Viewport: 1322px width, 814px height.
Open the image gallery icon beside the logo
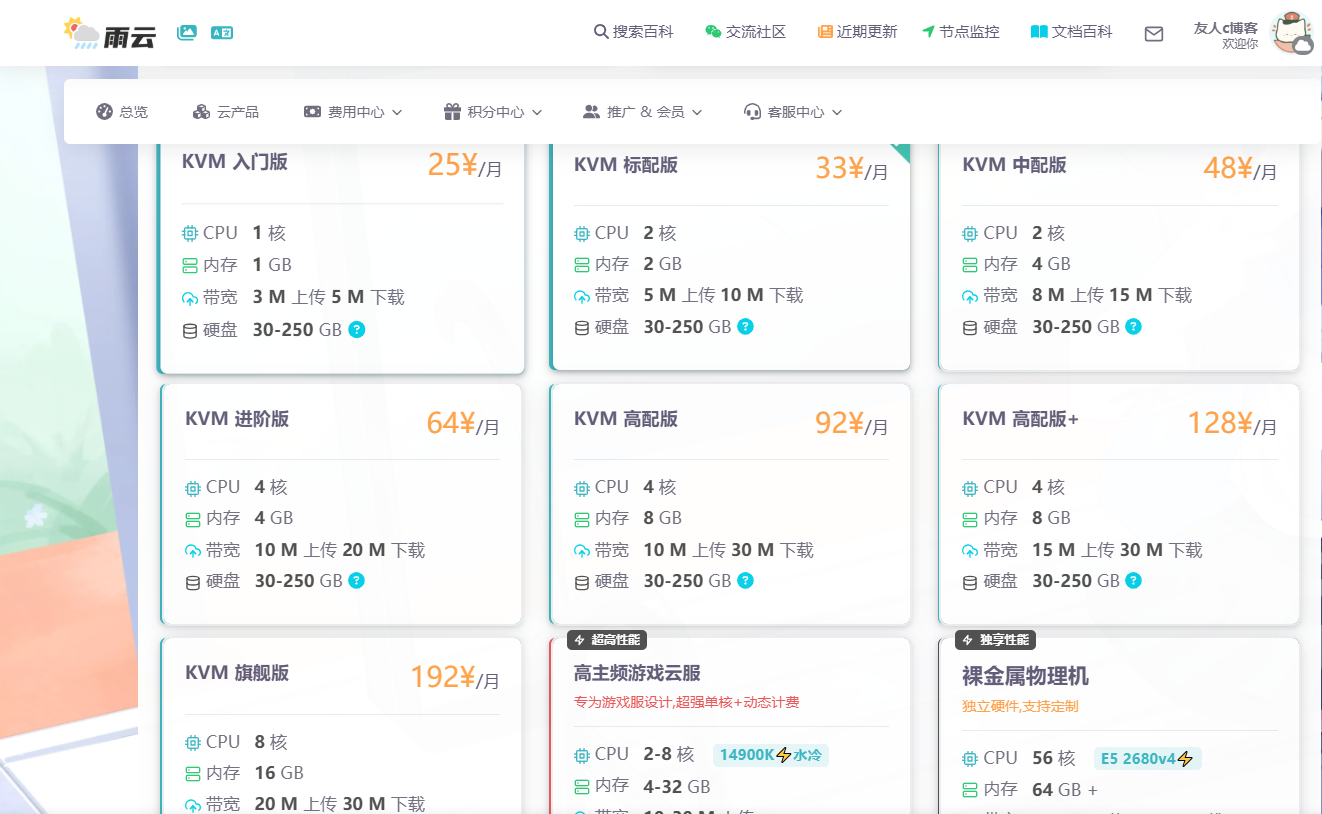pos(186,32)
